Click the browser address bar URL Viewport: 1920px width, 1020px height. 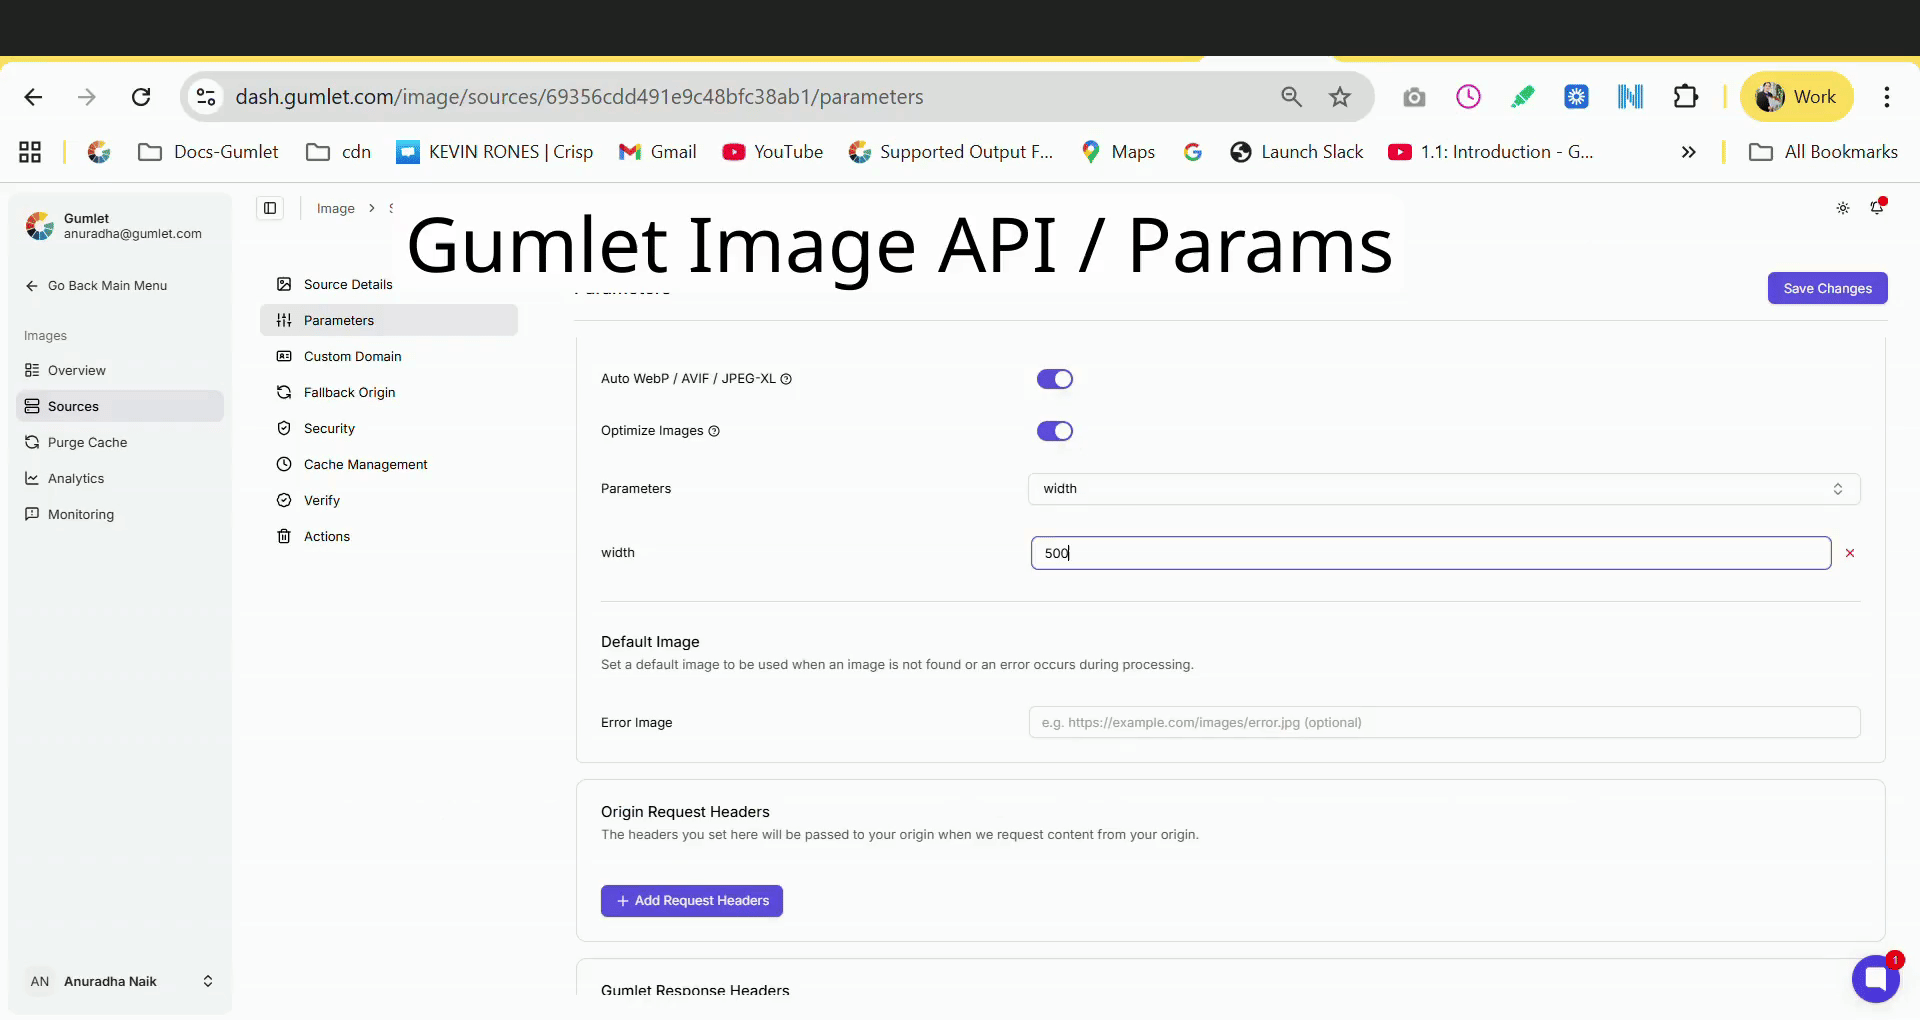point(579,97)
